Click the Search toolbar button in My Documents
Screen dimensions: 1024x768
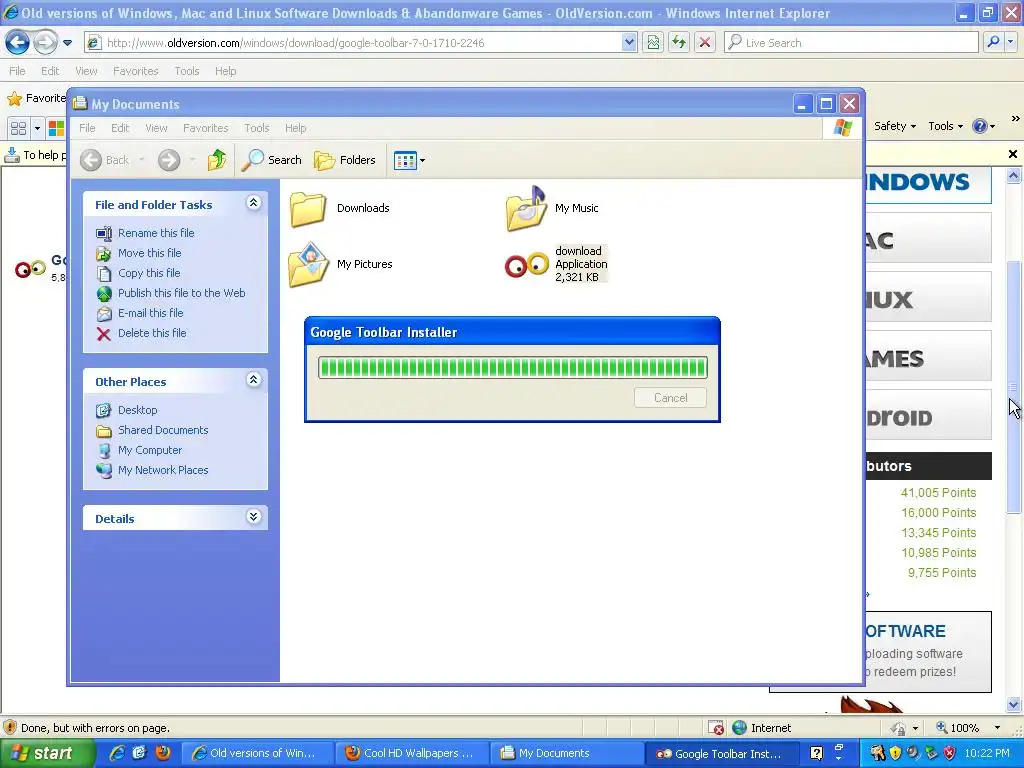[272, 160]
